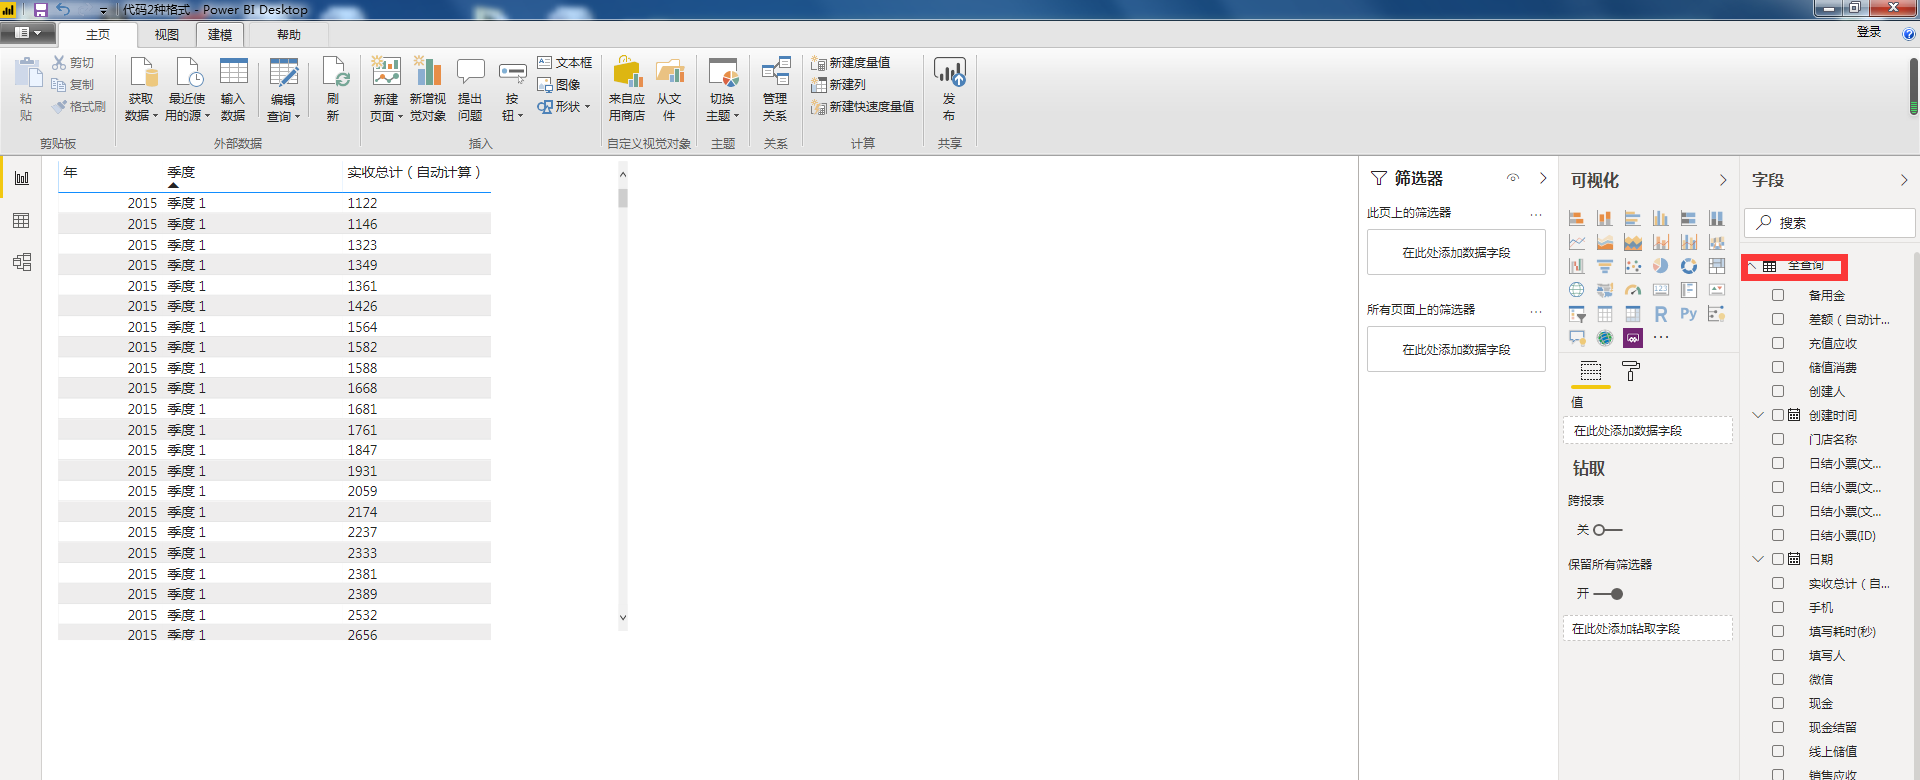This screenshot has height=780, width=1920.
Task: Open the Model relationships view in sidebar
Action: point(21,262)
